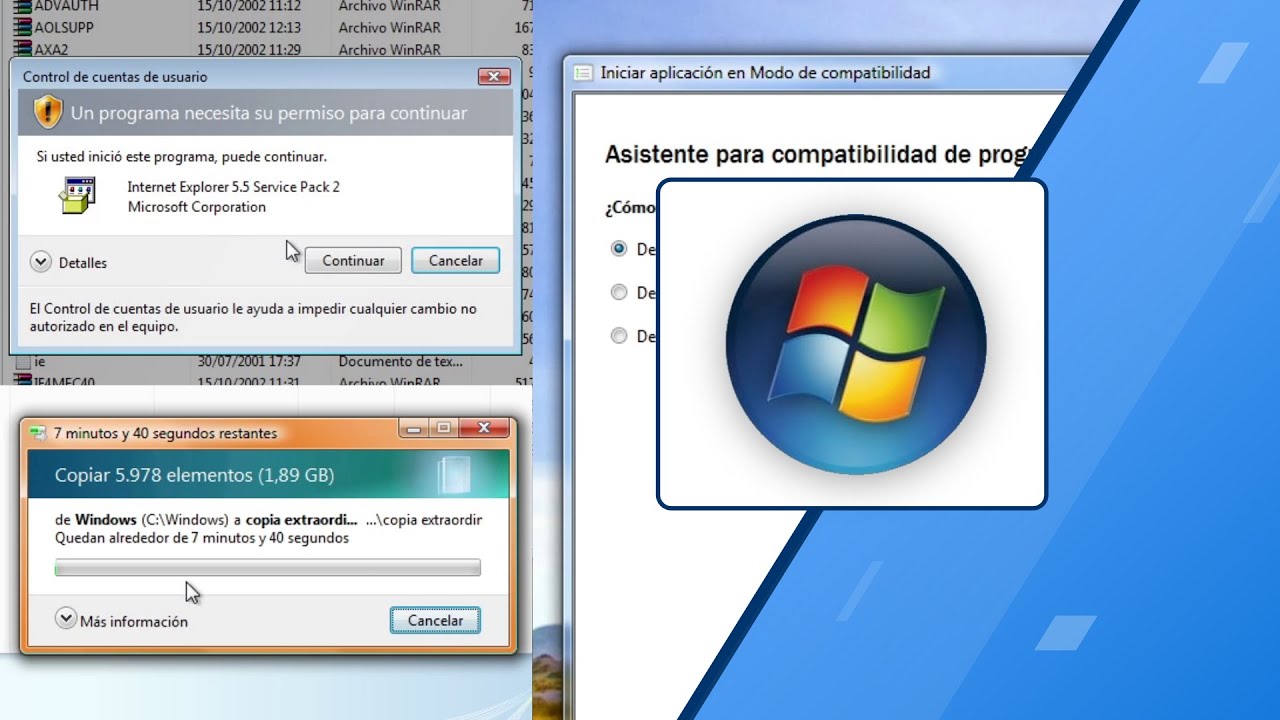Click the Copiar 5.978 elementos heading
Image resolution: width=1280 pixels, height=720 pixels.
[x=194, y=475]
